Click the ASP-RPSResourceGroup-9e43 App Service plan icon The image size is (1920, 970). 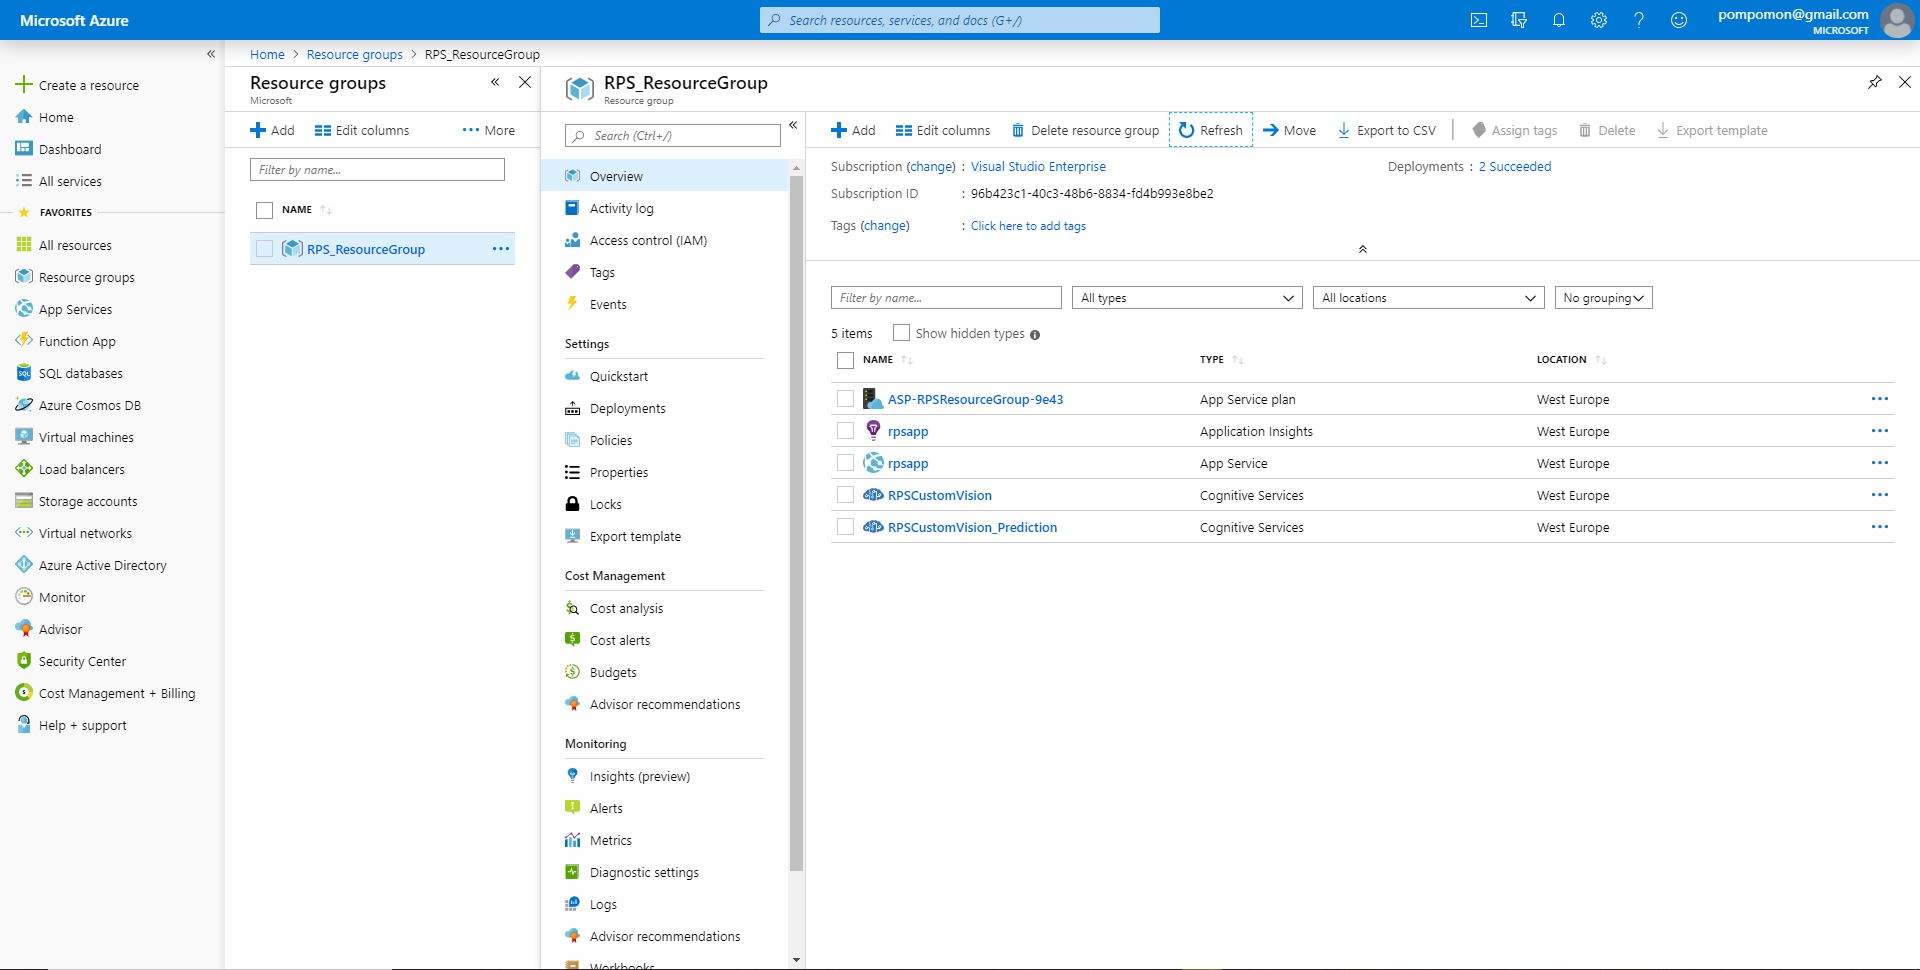(872, 399)
